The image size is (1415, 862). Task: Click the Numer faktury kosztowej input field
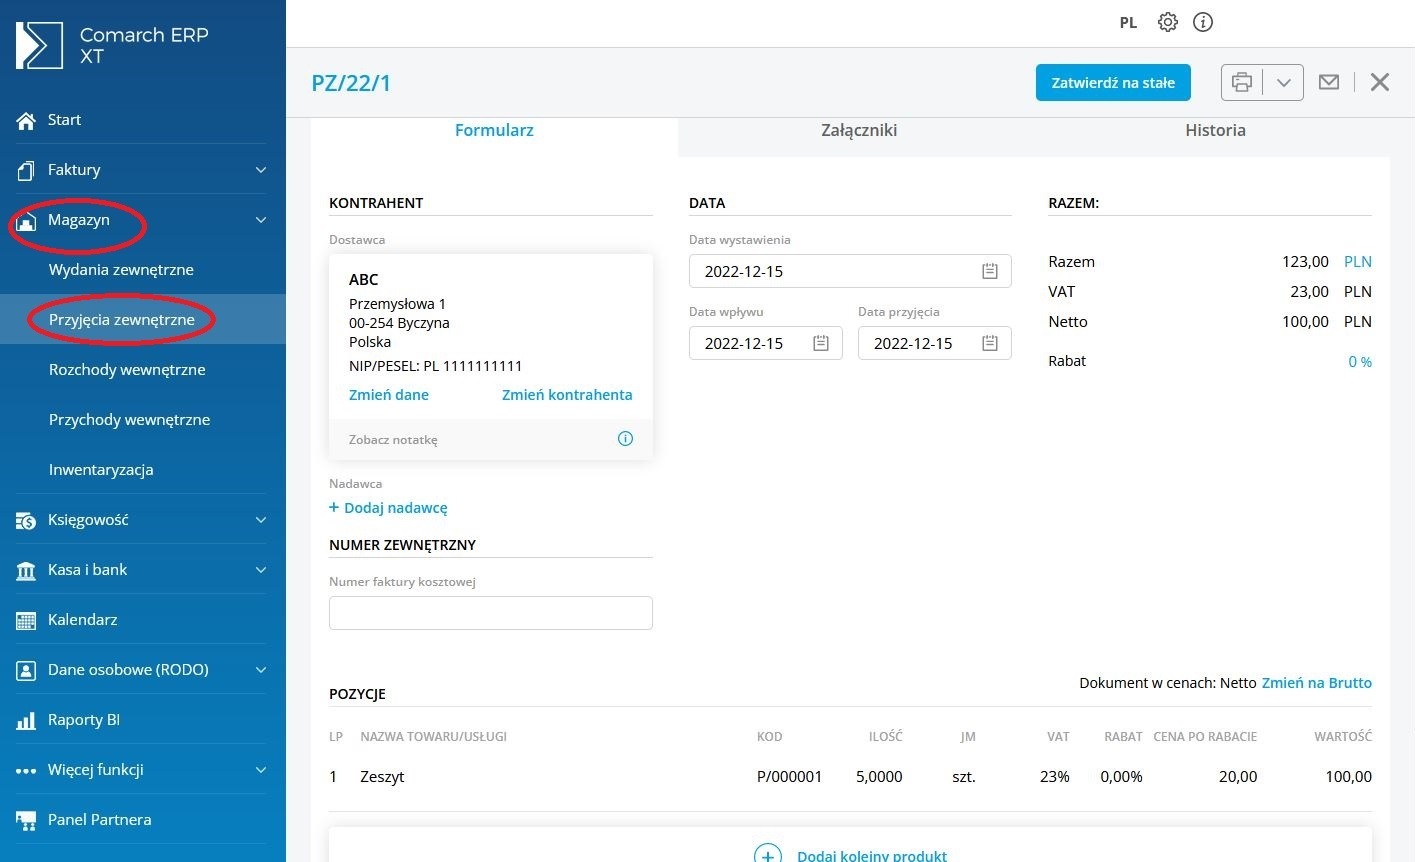(490, 613)
